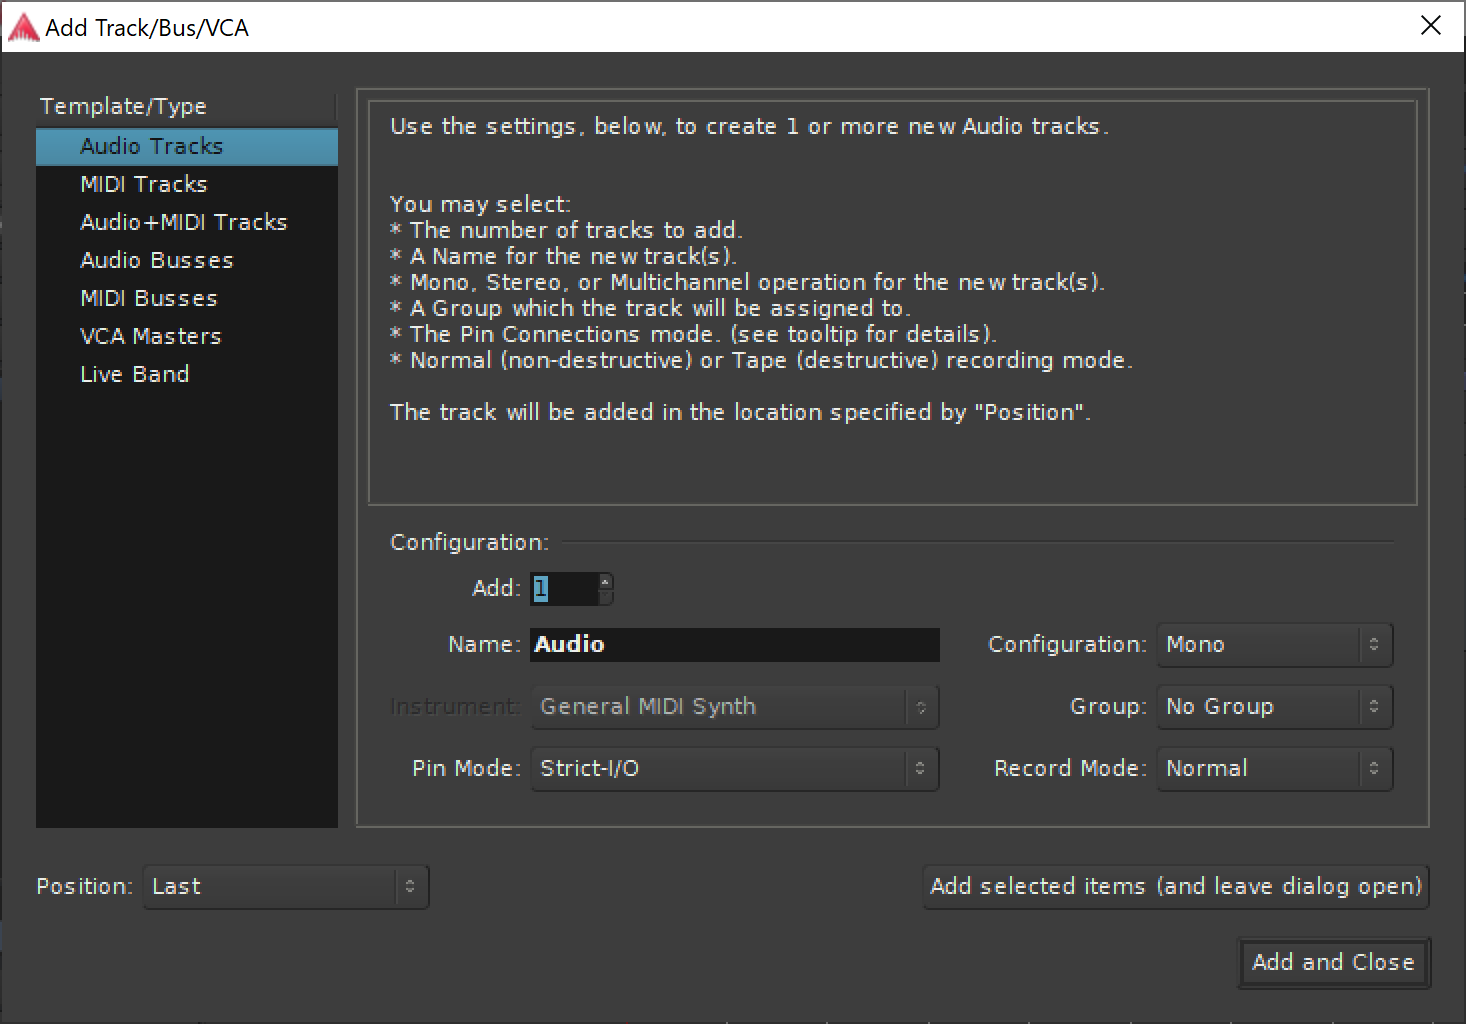Viewport: 1466px width, 1024px height.
Task: Open the Pin Mode dropdown showing Strict-I/O
Action: coord(734,768)
